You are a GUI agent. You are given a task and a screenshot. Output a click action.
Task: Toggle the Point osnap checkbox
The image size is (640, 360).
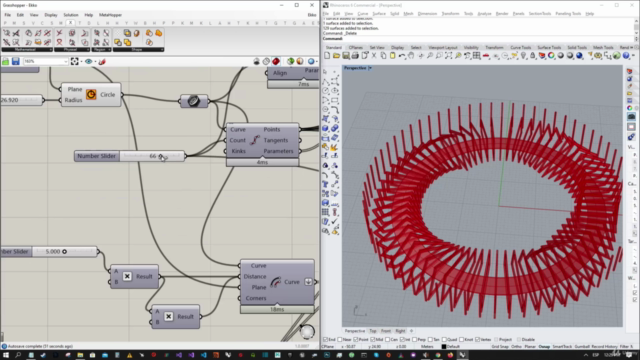tap(356, 339)
